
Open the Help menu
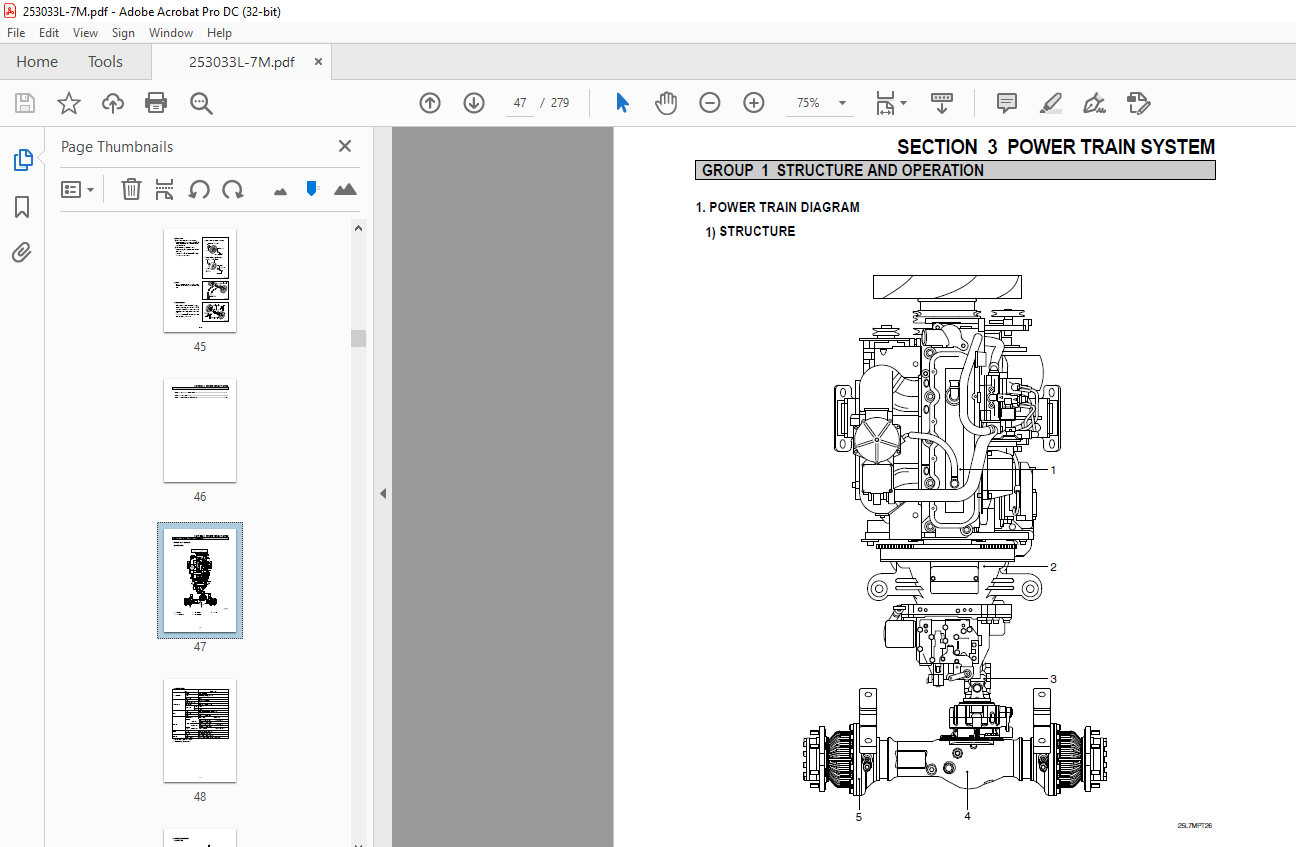[219, 33]
